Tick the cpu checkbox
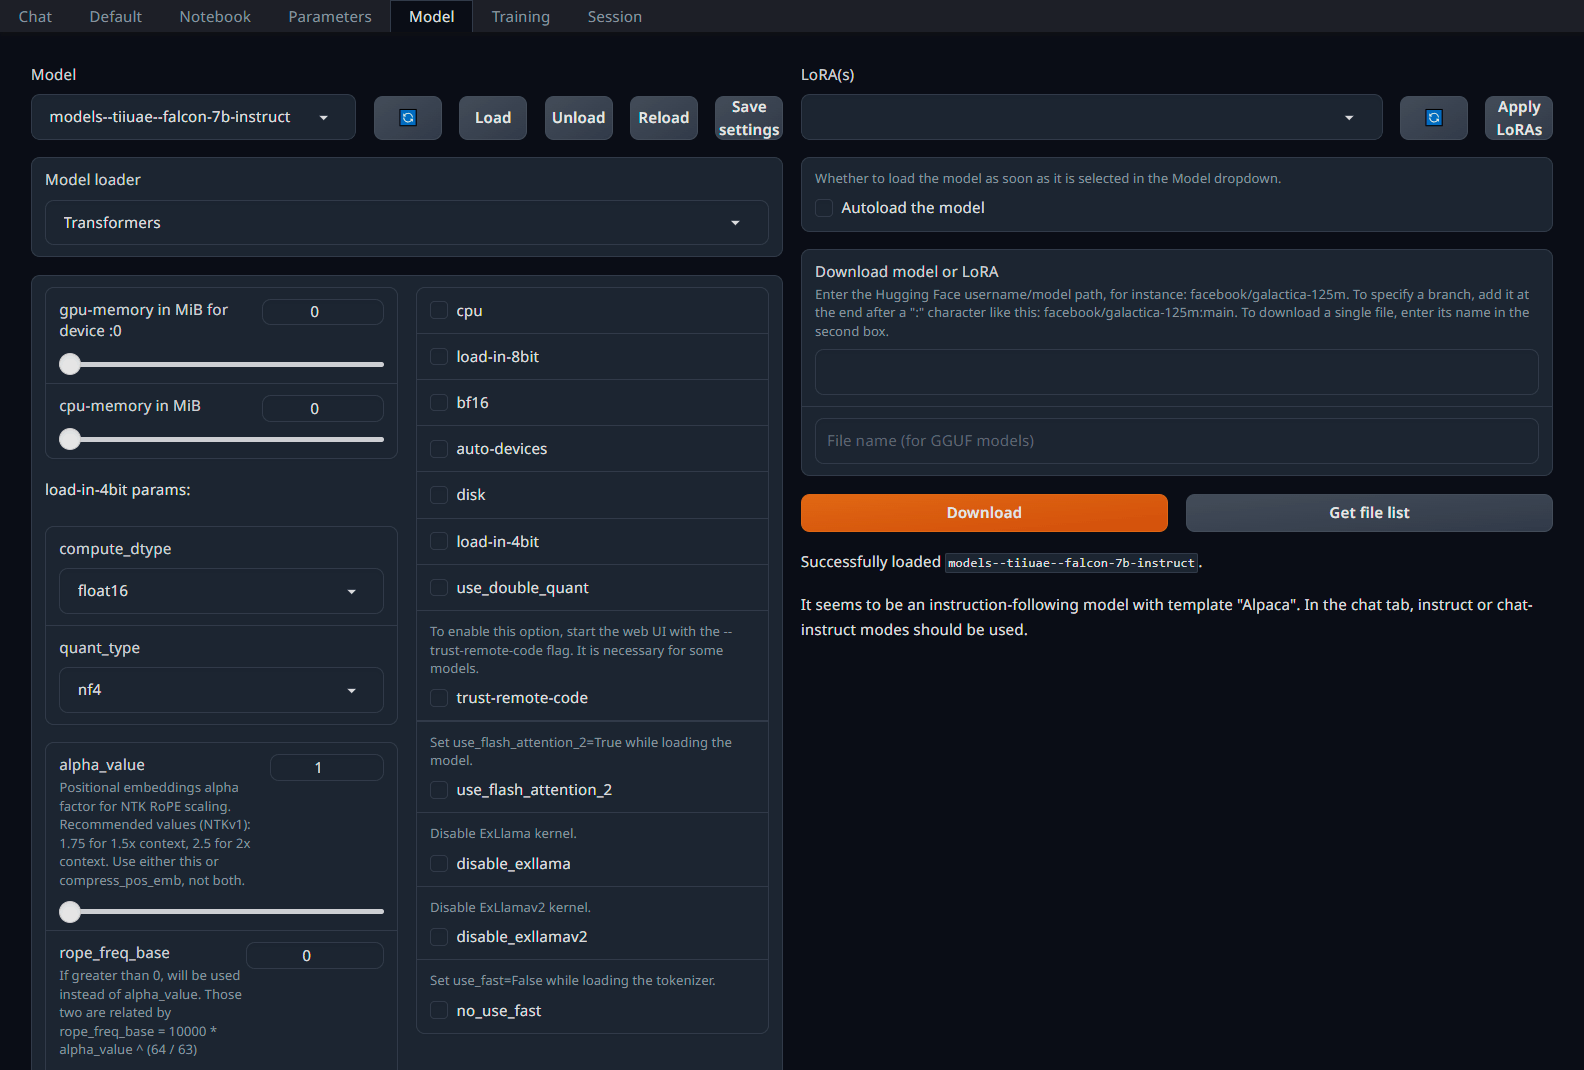The height and width of the screenshot is (1070, 1584). tap(439, 310)
